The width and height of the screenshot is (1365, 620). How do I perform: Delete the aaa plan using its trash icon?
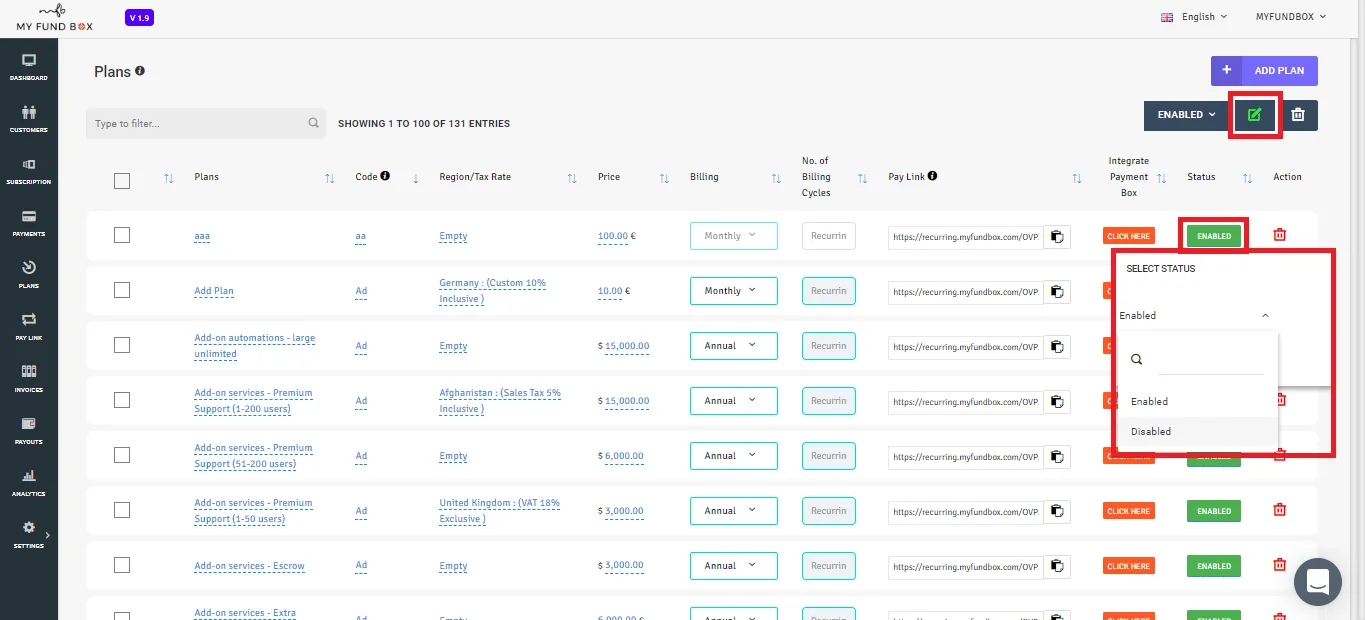(x=1279, y=235)
